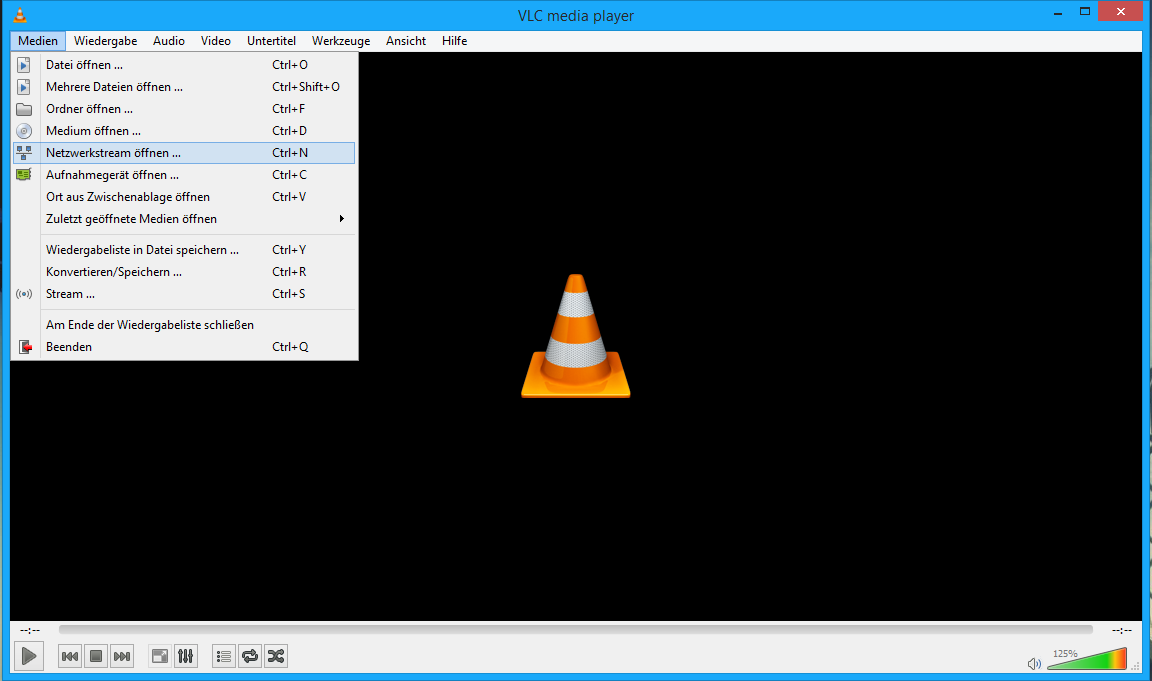Click remaining time label right of seek bar

point(1121,630)
